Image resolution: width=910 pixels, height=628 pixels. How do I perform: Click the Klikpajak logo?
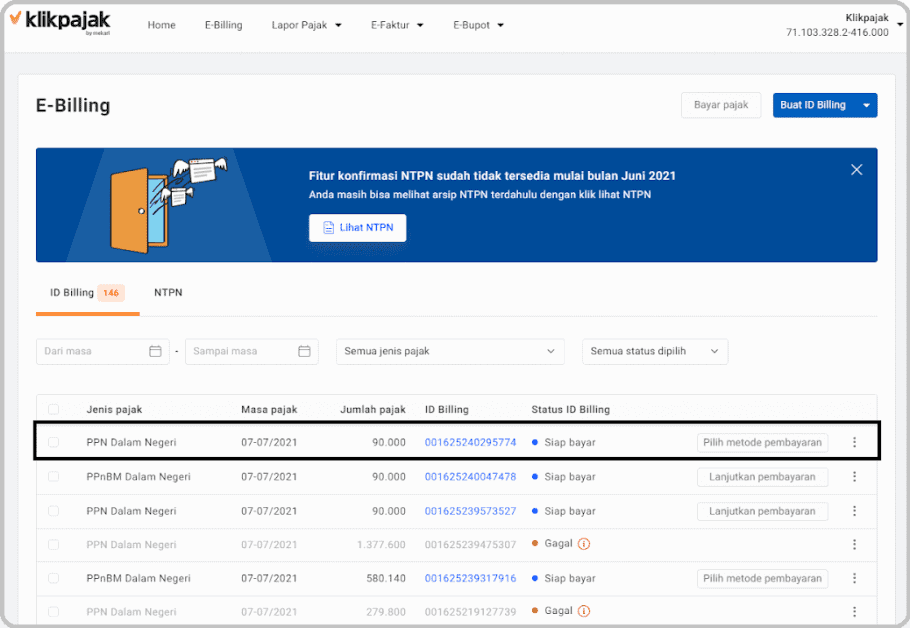pos(60,21)
